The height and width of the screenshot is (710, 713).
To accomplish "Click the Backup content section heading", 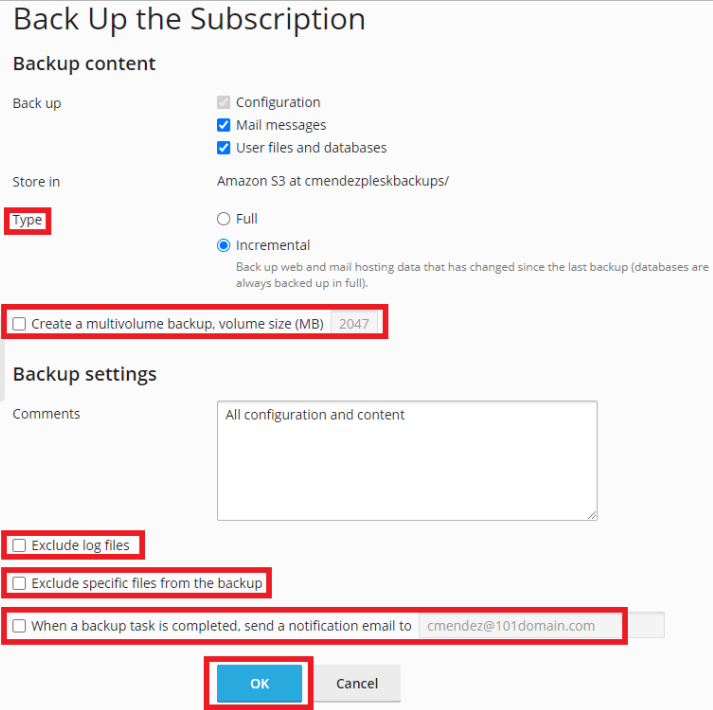I will coord(84,64).
